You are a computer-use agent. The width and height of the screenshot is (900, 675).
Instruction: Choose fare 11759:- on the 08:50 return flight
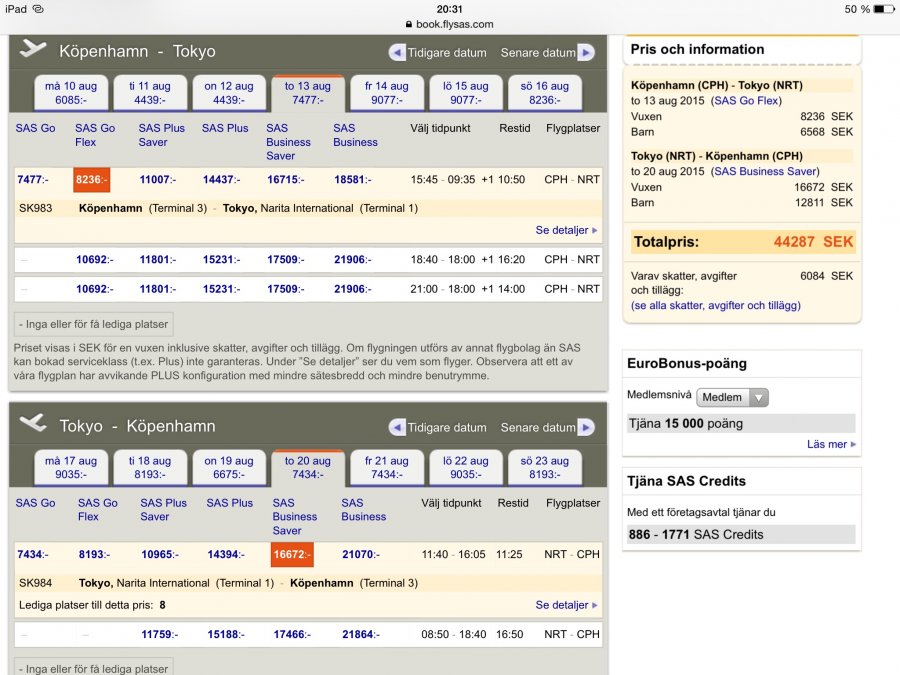(160, 634)
